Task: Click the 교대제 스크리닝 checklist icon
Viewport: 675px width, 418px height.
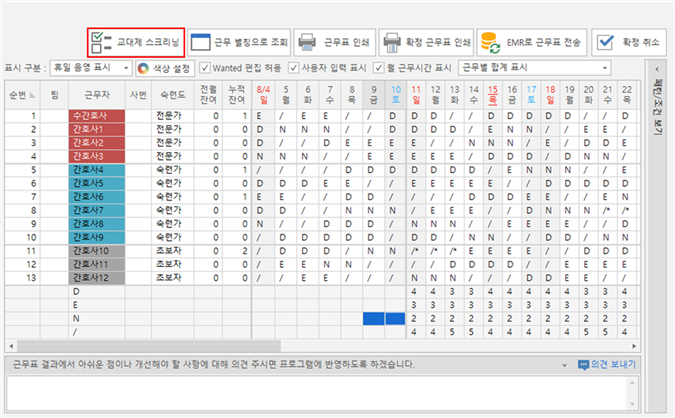Action: coord(103,42)
